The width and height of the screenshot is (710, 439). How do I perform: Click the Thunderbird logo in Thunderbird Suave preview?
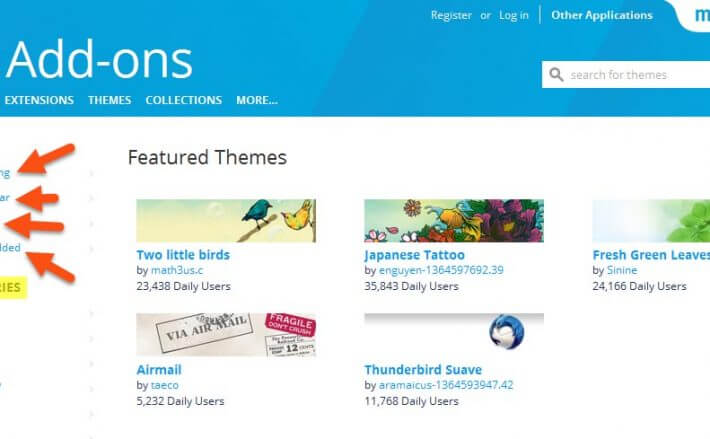click(x=507, y=332)
